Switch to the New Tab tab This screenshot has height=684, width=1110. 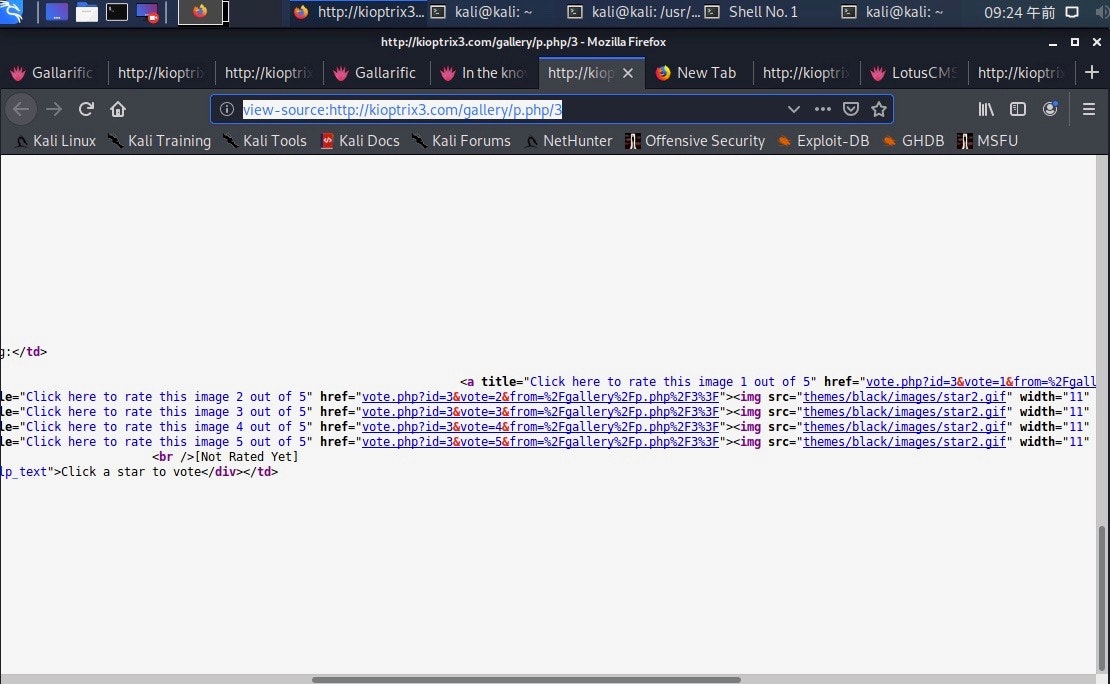699,73
